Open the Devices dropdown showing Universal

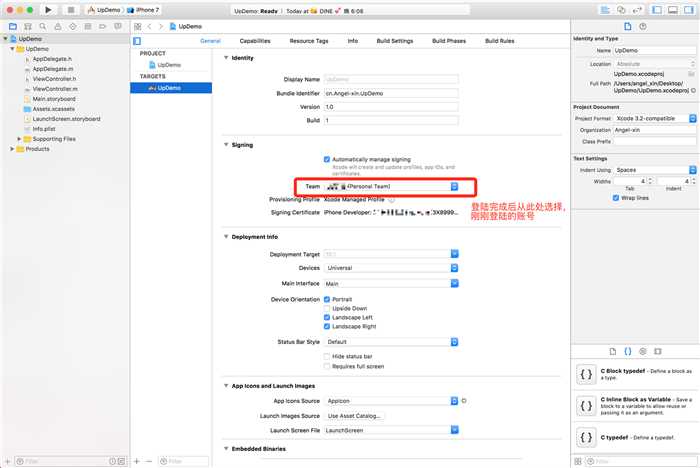click(391, 268)
